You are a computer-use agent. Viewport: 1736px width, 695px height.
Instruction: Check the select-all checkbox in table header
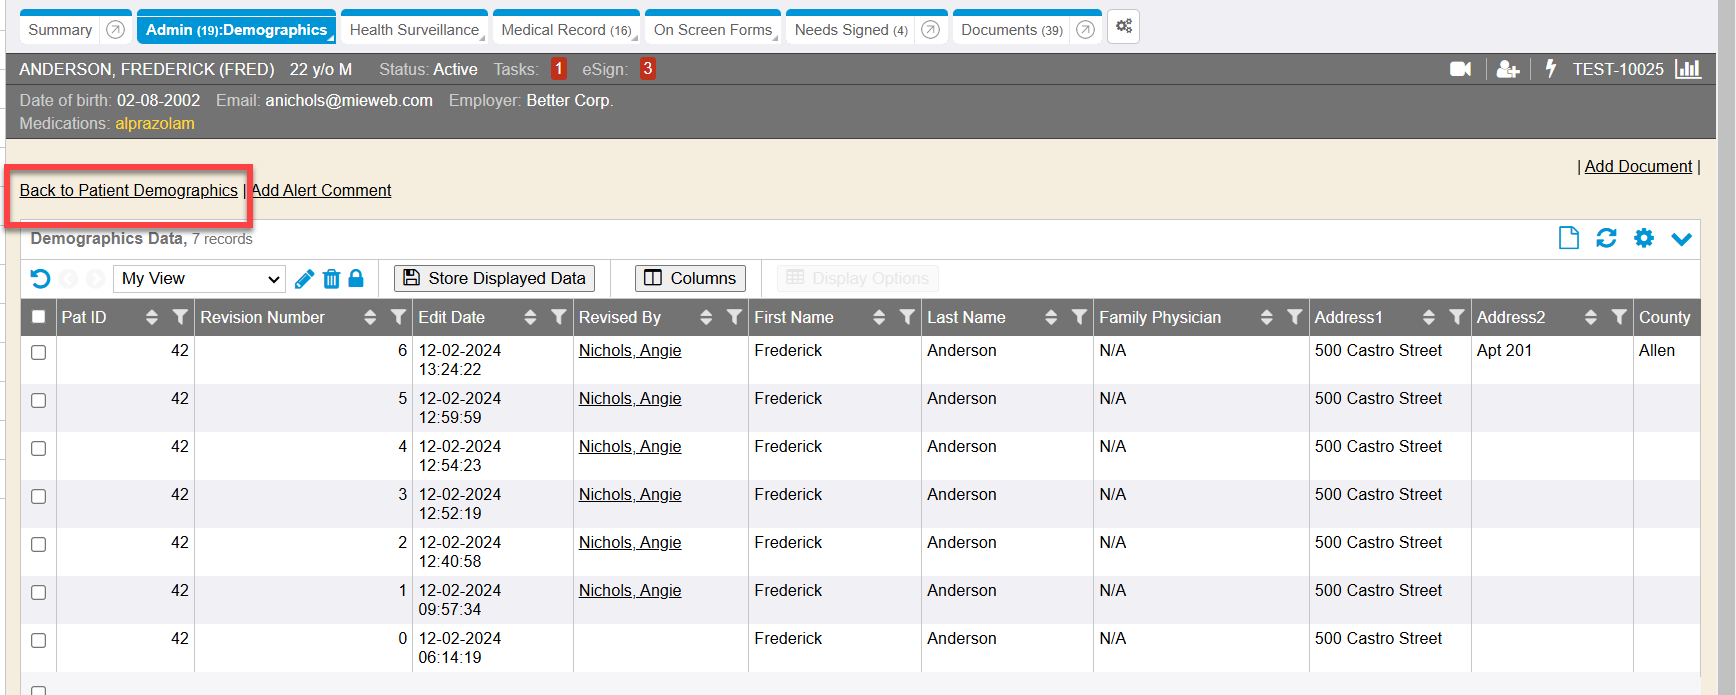point(39,317)
